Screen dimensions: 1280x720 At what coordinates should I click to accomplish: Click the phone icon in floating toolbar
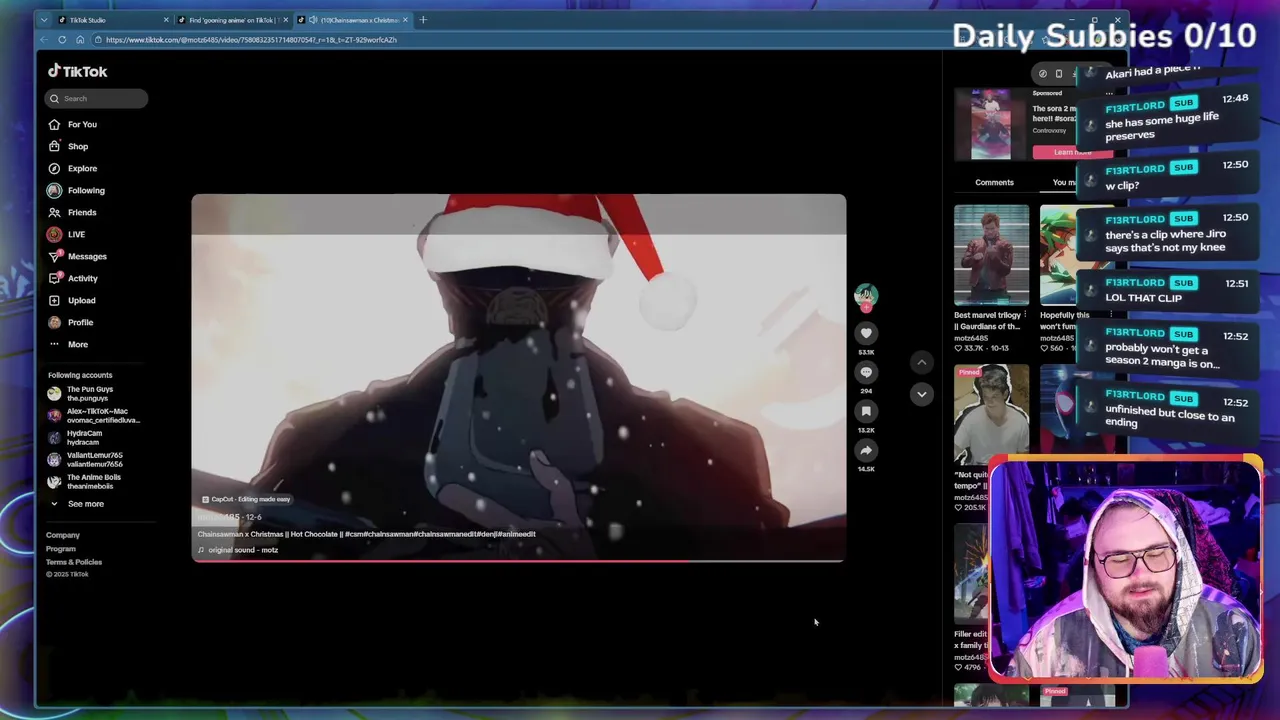tap(1059, 73)
